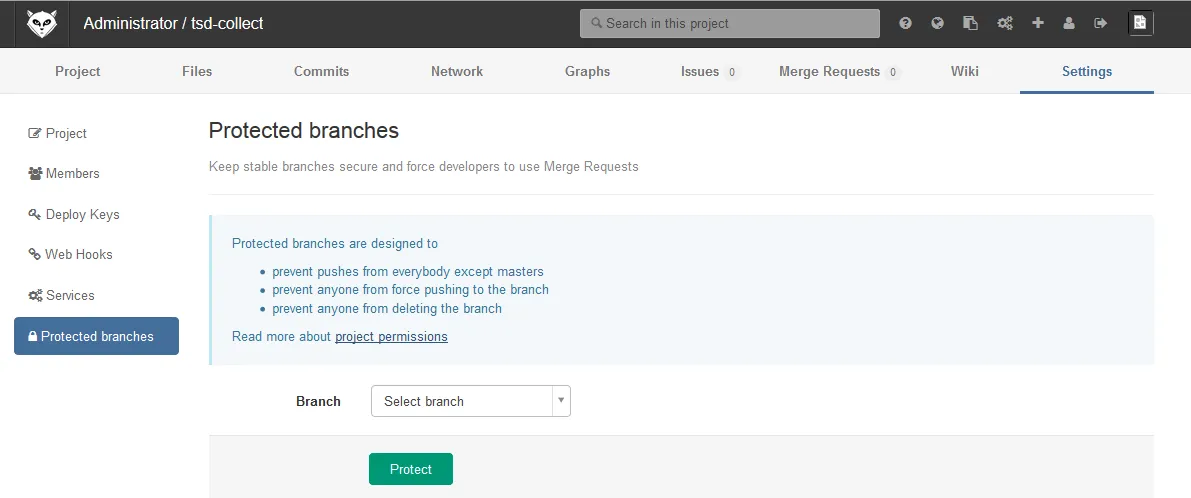Open the Administrator / tsd-collect title link
The height and width of the screenshot is (498, 1191).
173,24
